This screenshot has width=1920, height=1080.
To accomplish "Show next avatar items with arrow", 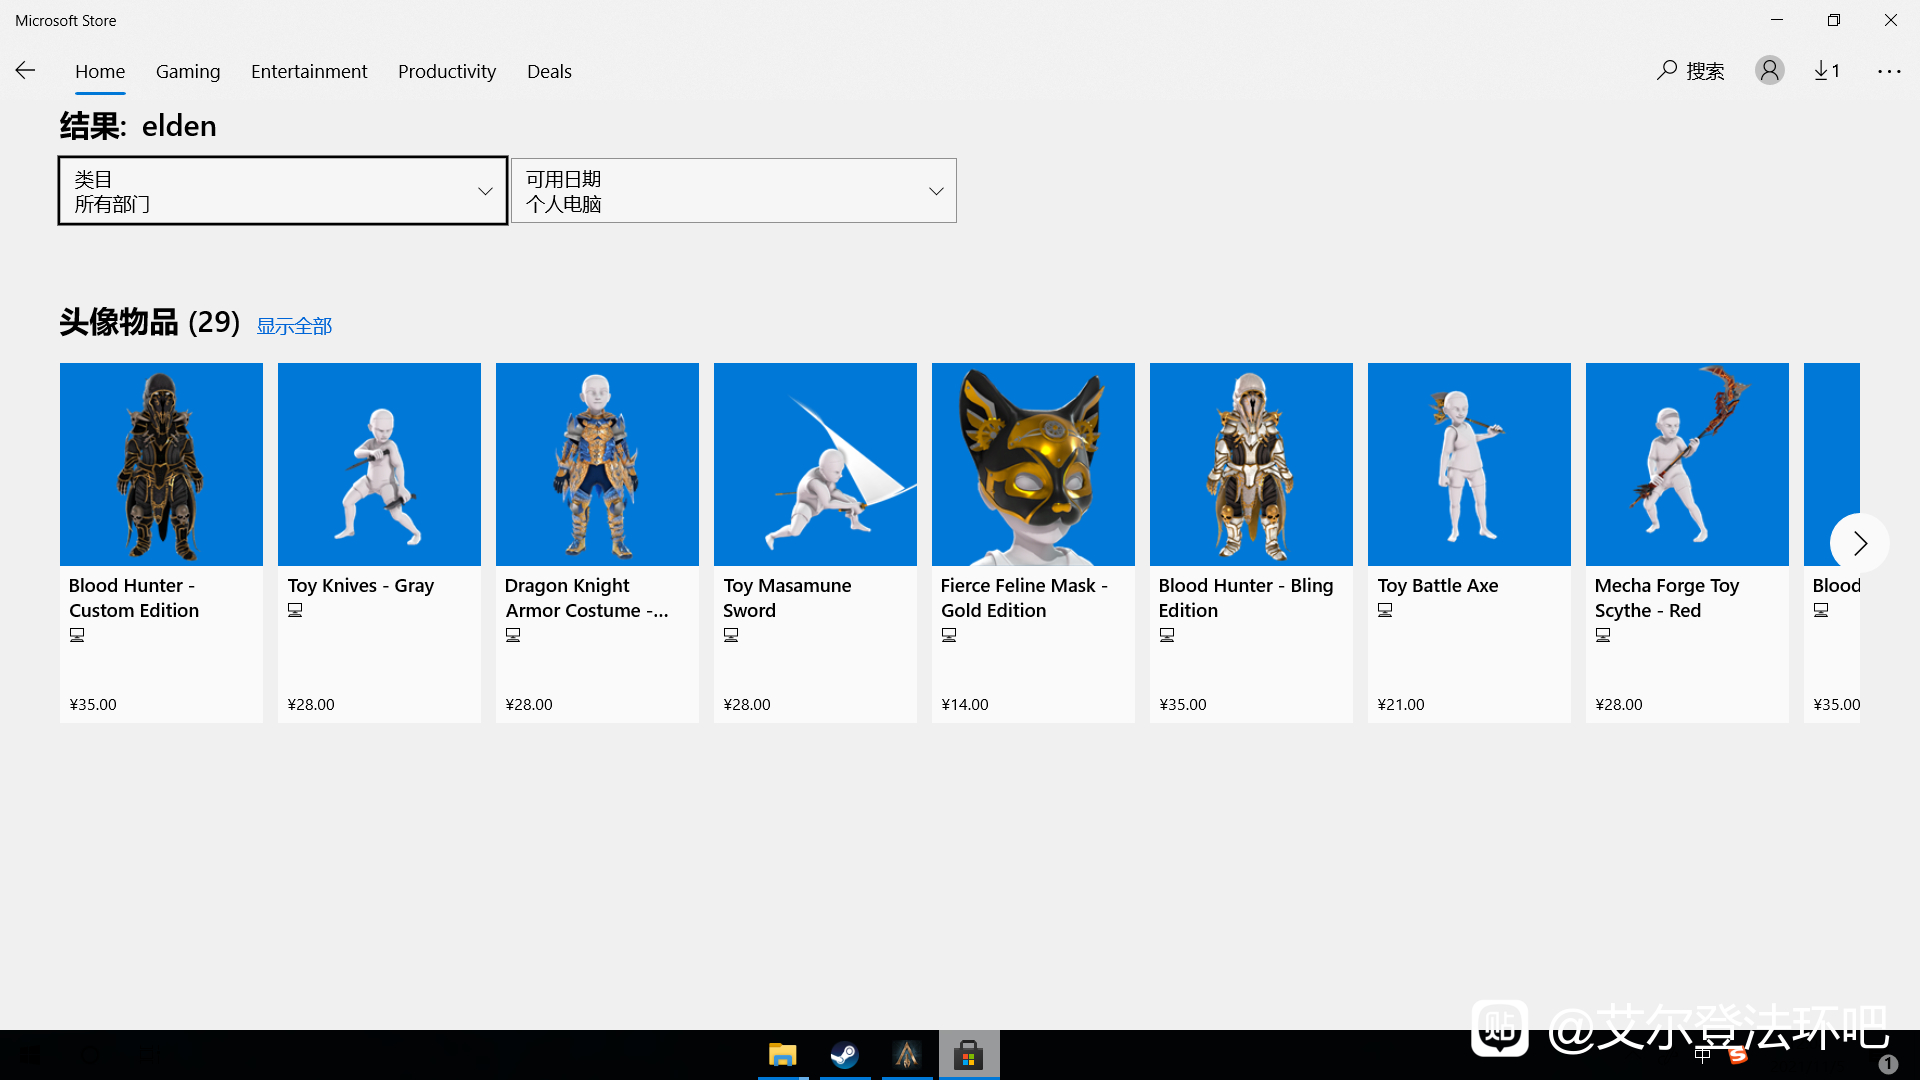I will tap(1859, 543).
